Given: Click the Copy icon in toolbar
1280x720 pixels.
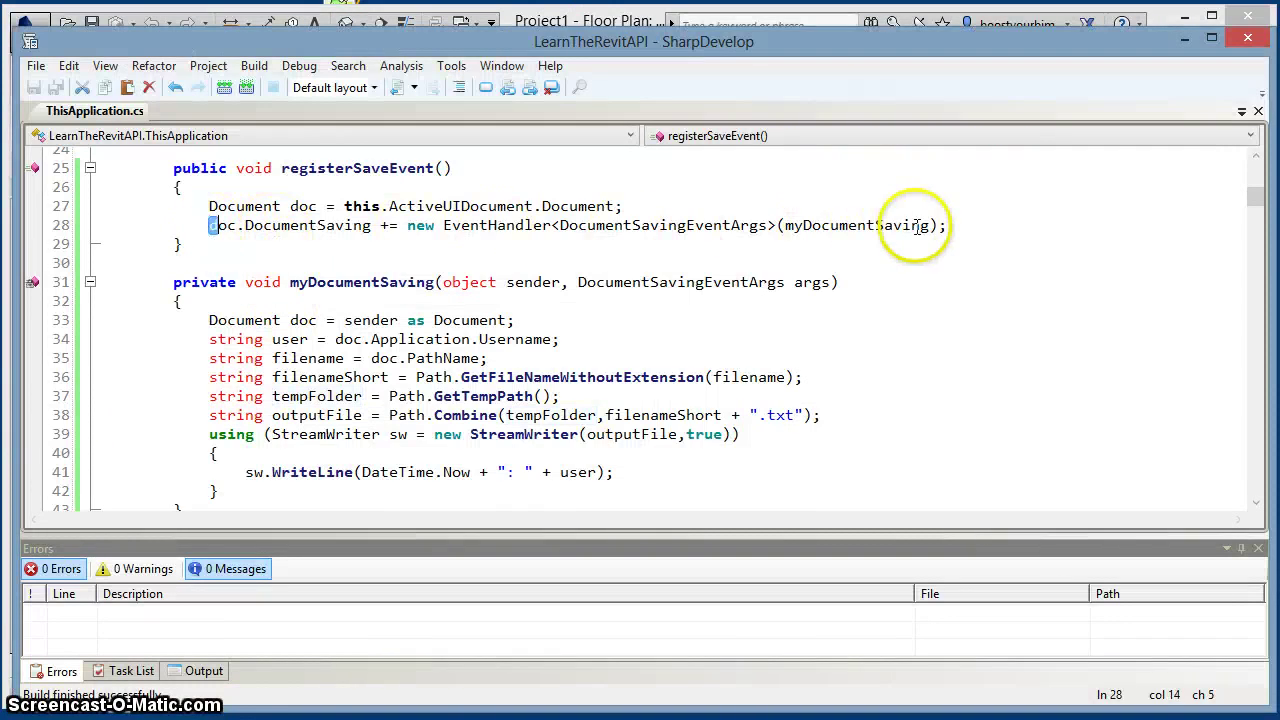Looking at the screenshot, I should click(x=105, y=88).
